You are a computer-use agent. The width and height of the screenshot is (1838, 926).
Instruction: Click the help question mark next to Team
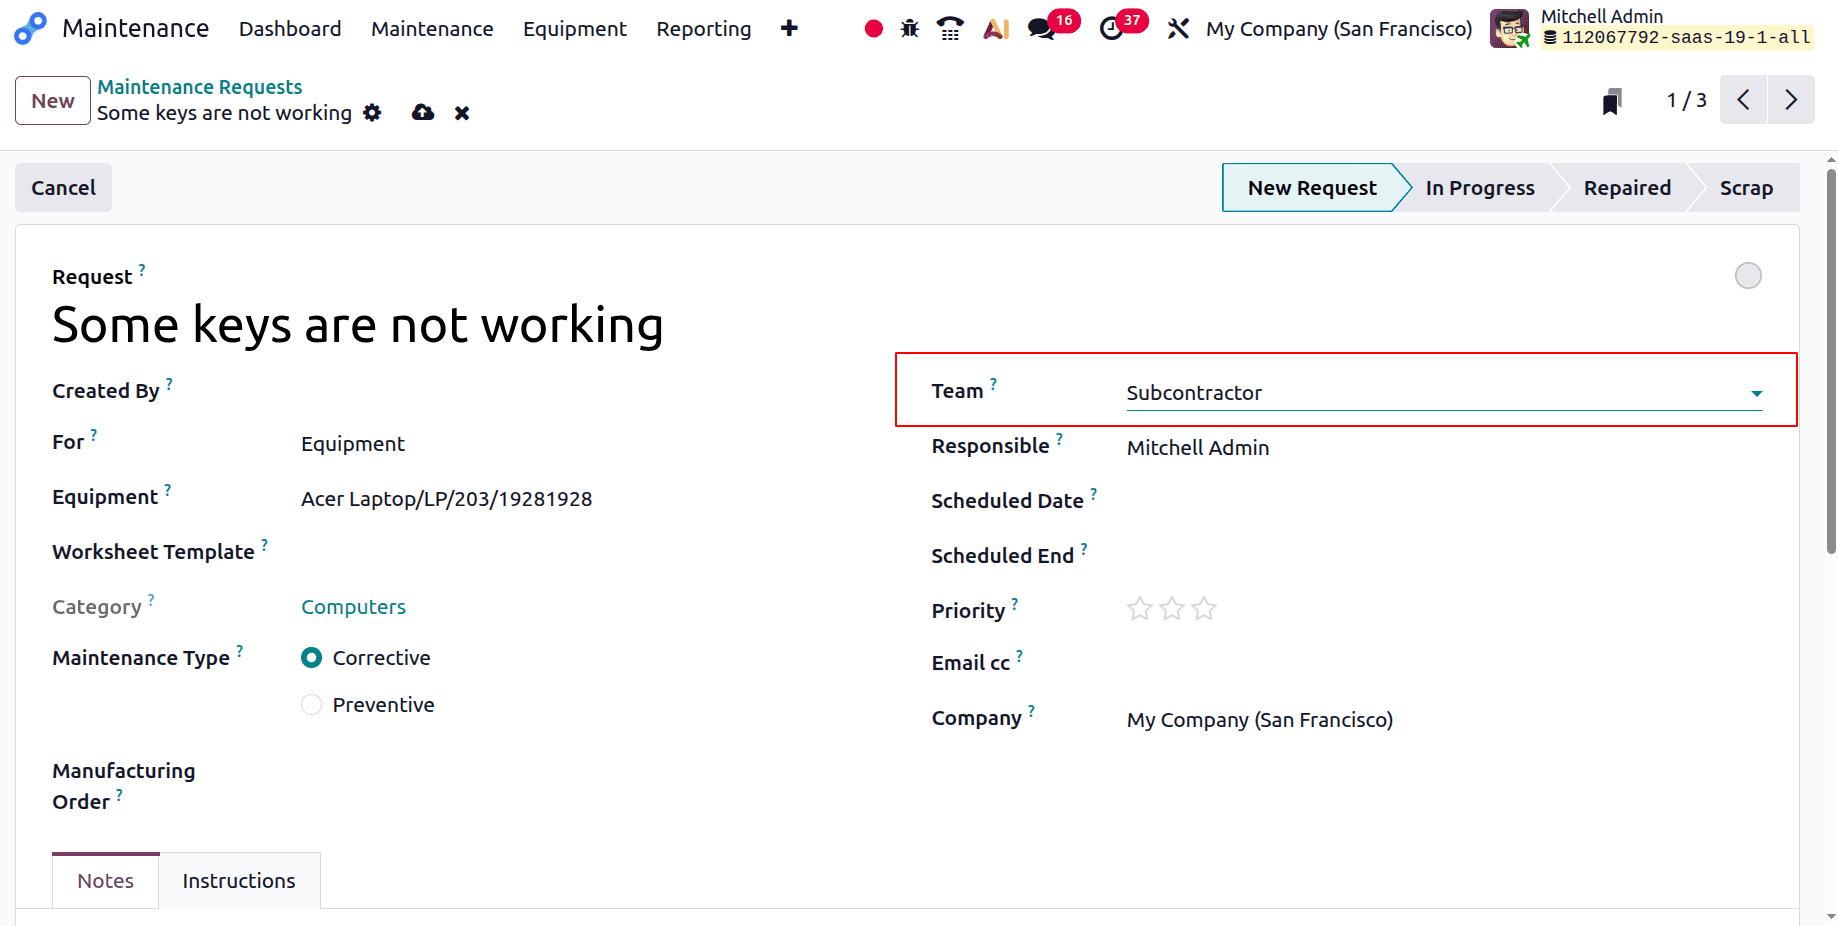pos(993,383)
